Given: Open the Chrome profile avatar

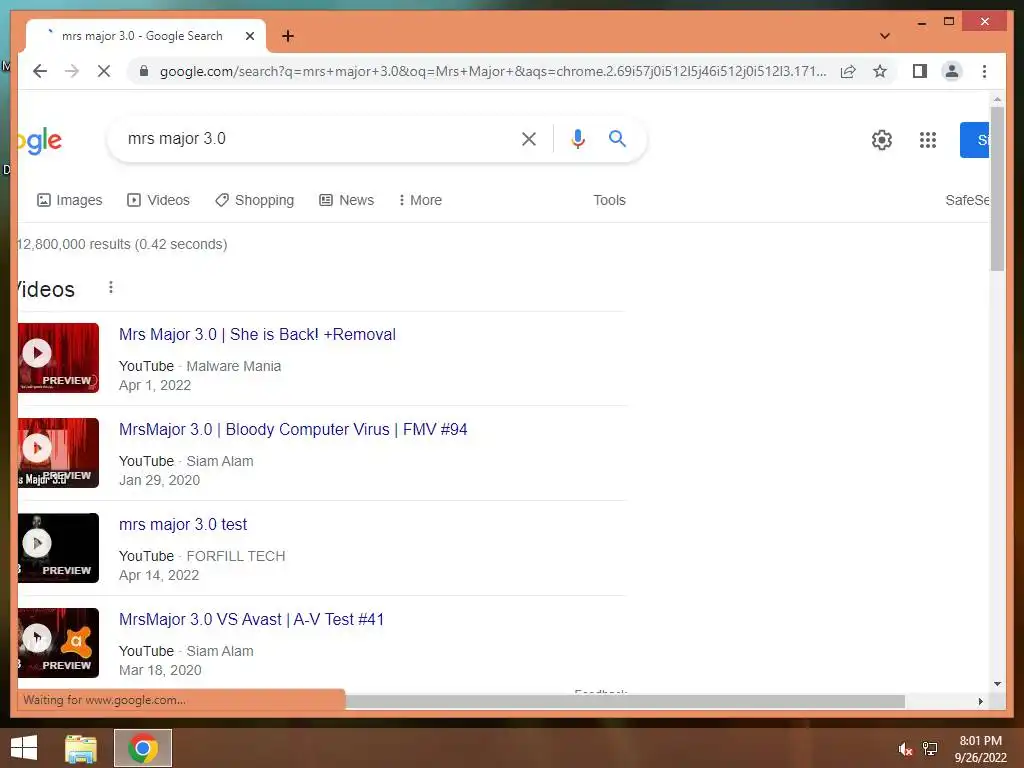Looking at the screenshot, I should pyautogui.click(x=952, y=71).
